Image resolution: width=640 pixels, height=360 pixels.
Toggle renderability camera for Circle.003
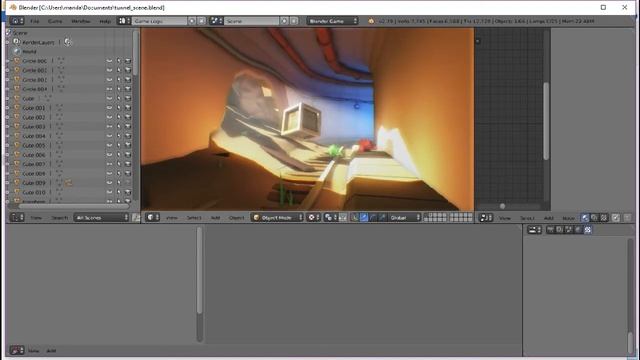click(x=128, y=89)
